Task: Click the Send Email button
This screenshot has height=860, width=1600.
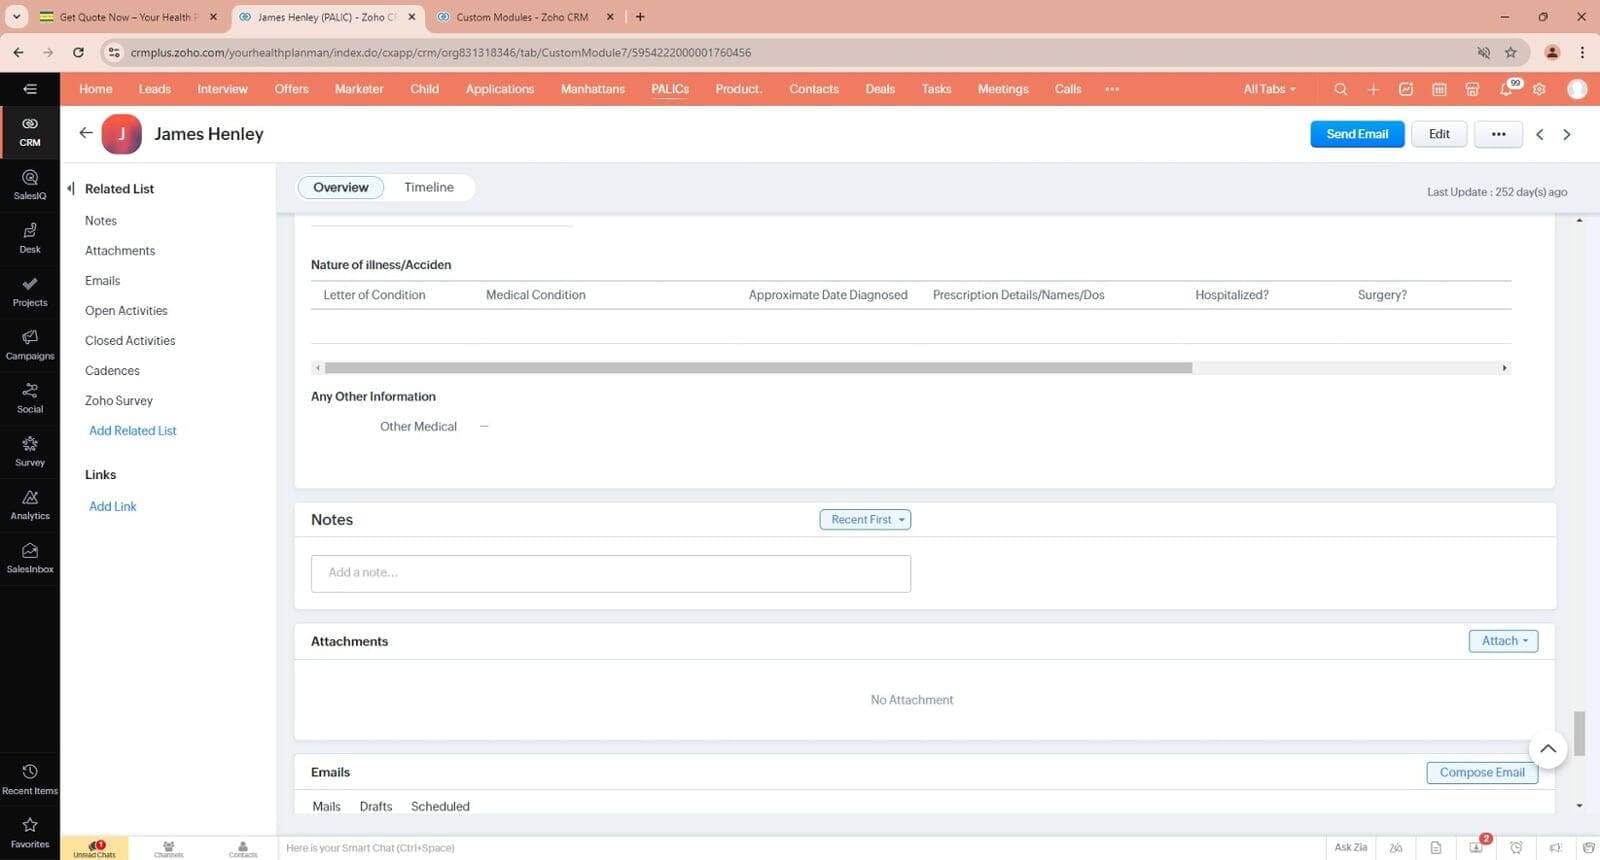Action: click(1357, 134)
